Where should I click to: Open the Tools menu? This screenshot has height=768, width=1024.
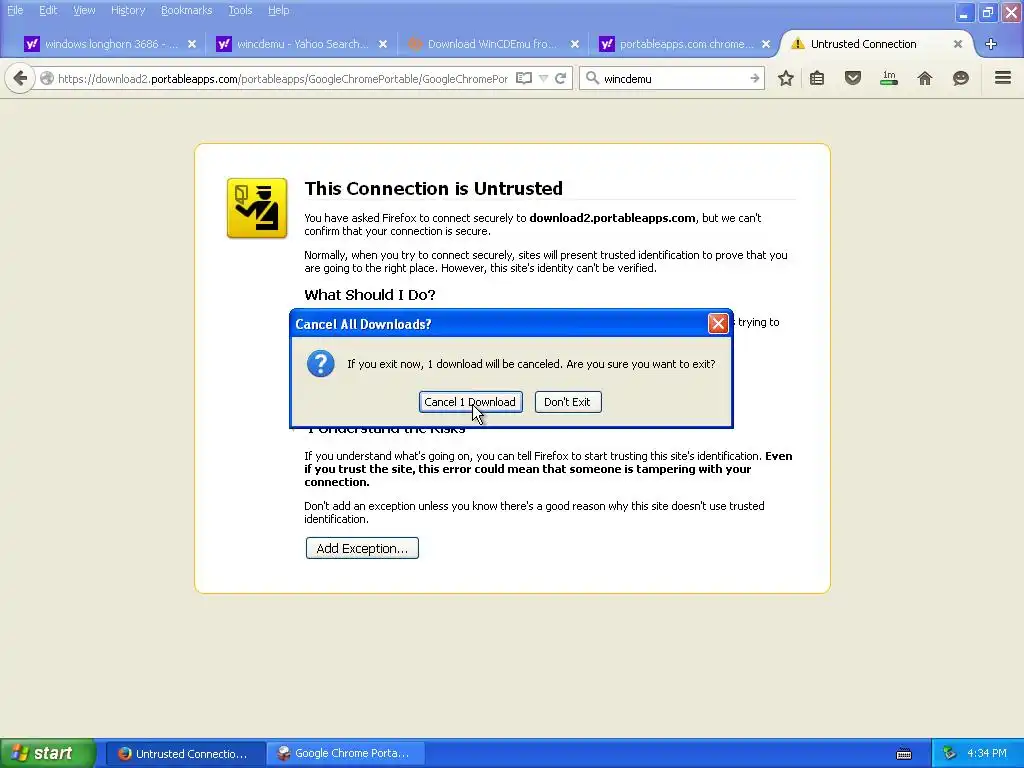coord(240,10)
